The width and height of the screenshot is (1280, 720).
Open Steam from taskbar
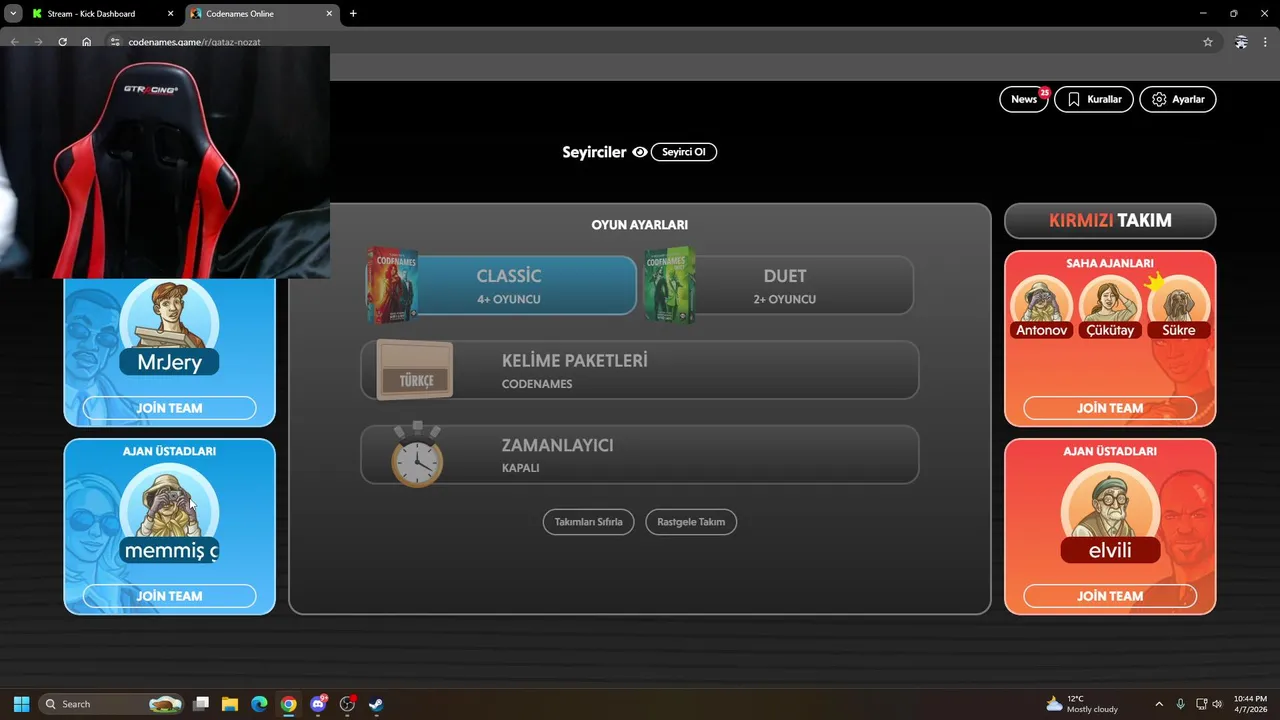[x=376, y=704]
